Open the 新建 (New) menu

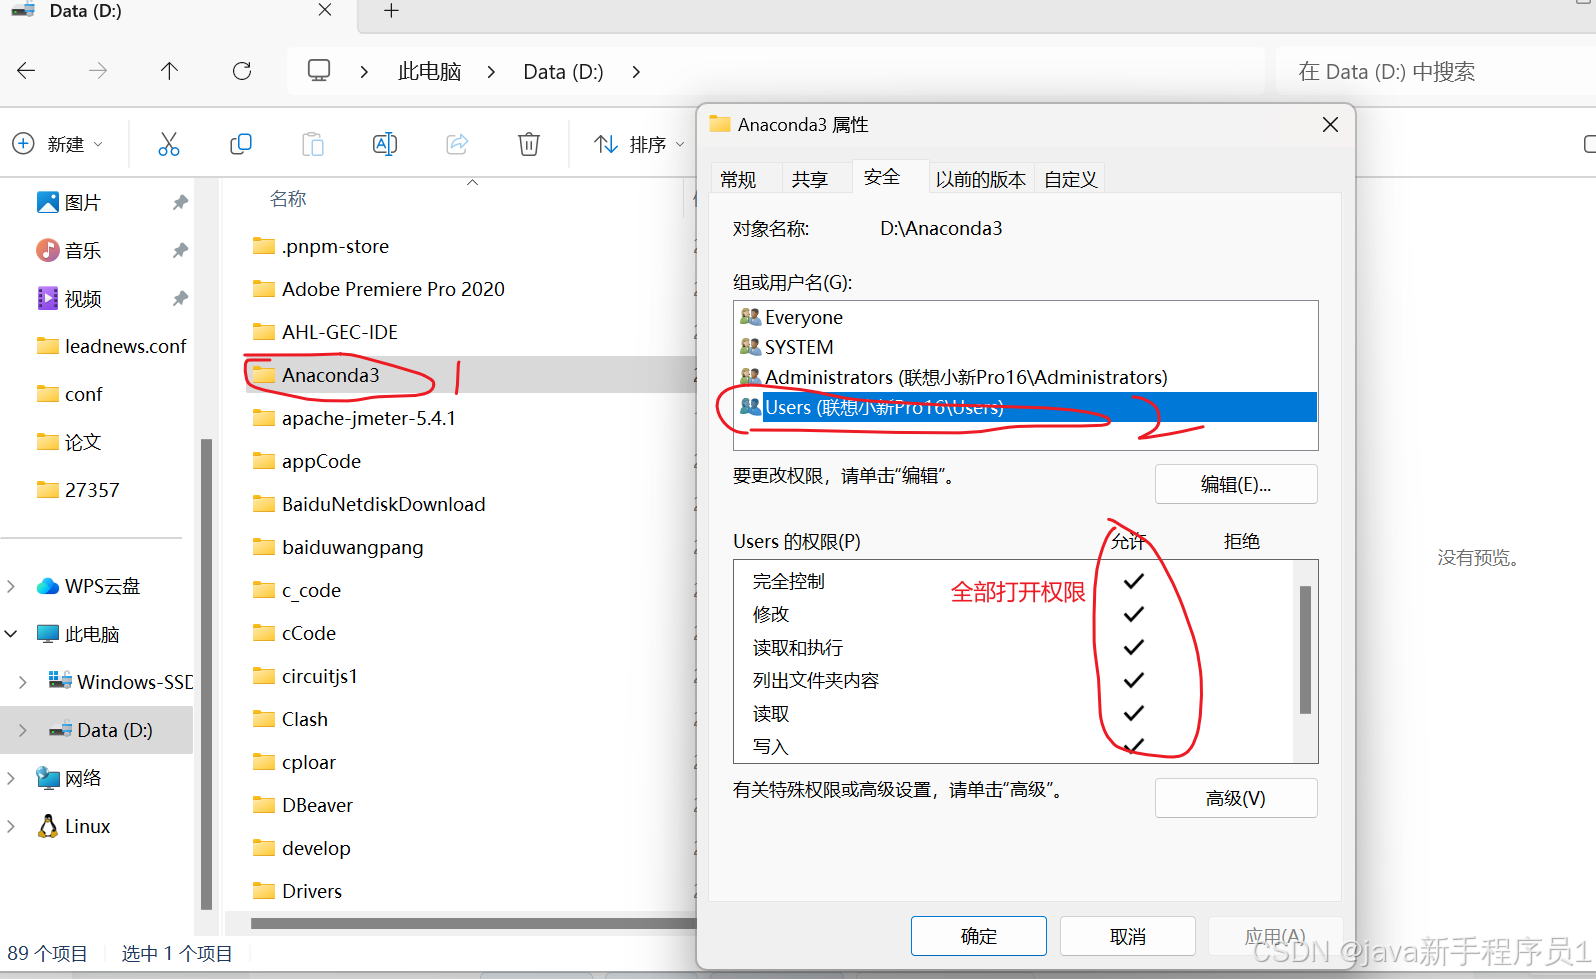[x=58, y=144]
